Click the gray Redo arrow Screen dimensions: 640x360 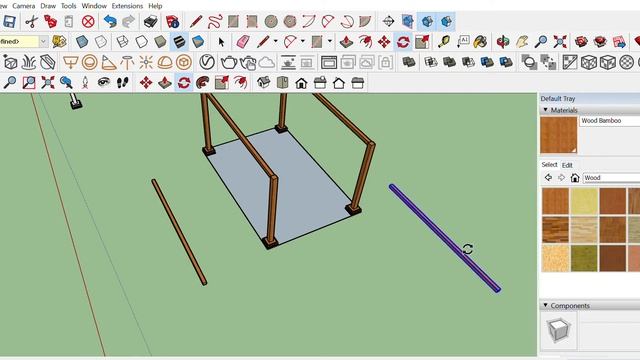[129, 21]
